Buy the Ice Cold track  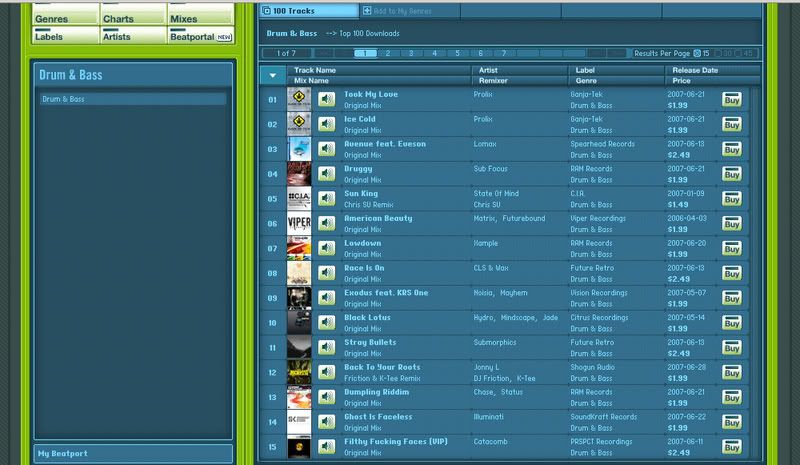pos(731,124)
